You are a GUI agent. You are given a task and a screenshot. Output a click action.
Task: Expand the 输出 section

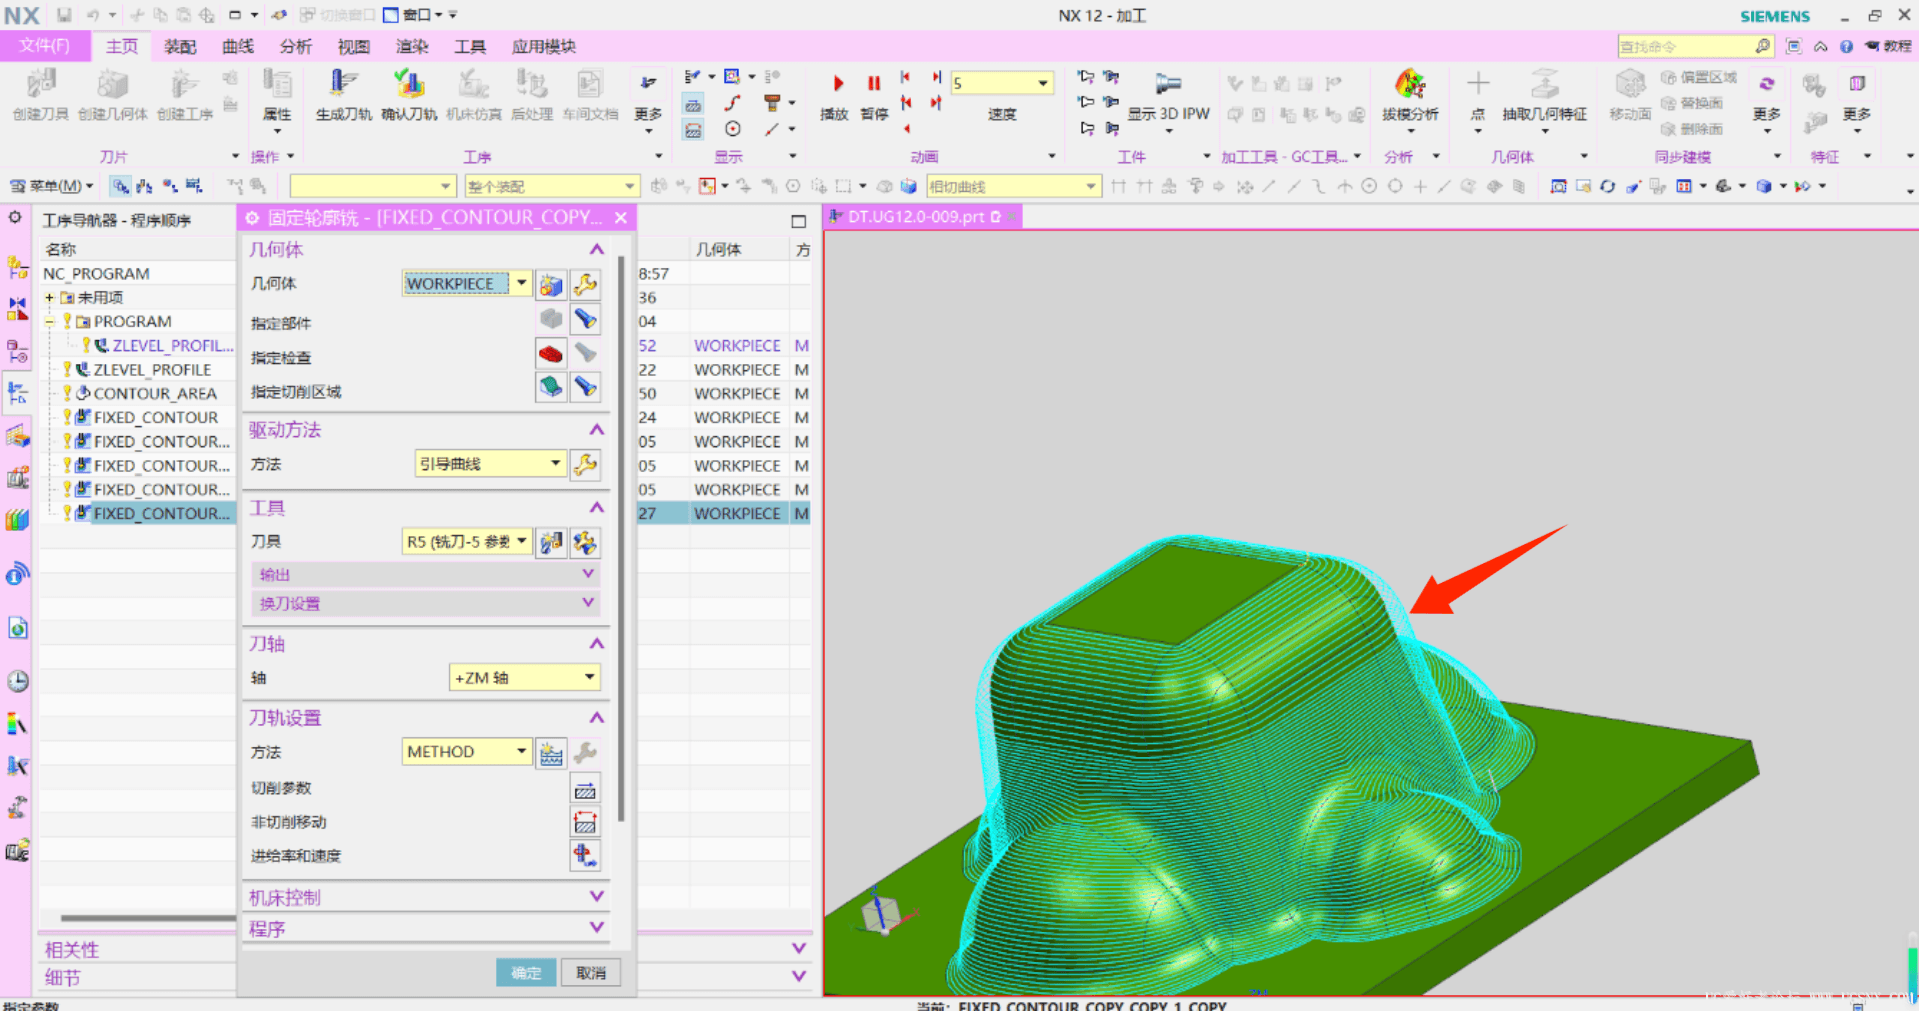(x=424, y=574)
